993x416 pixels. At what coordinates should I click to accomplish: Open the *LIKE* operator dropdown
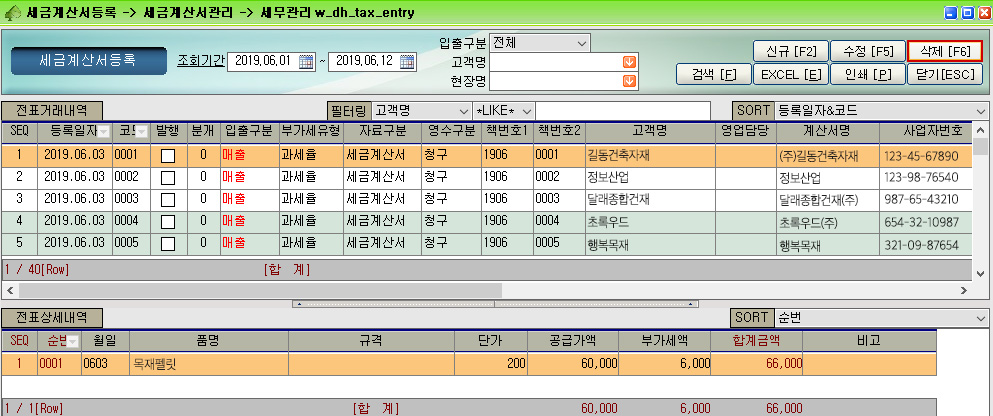point(526,111)
